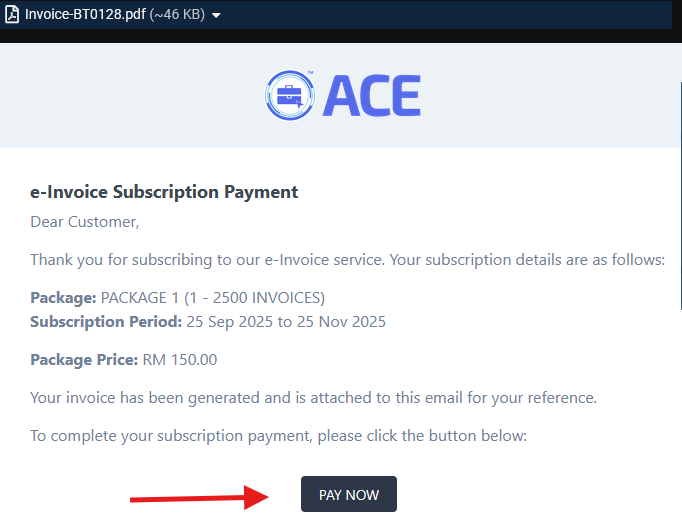
Task: Click the Your invoice has been generated sentence
Action: [x=313, y=398]
